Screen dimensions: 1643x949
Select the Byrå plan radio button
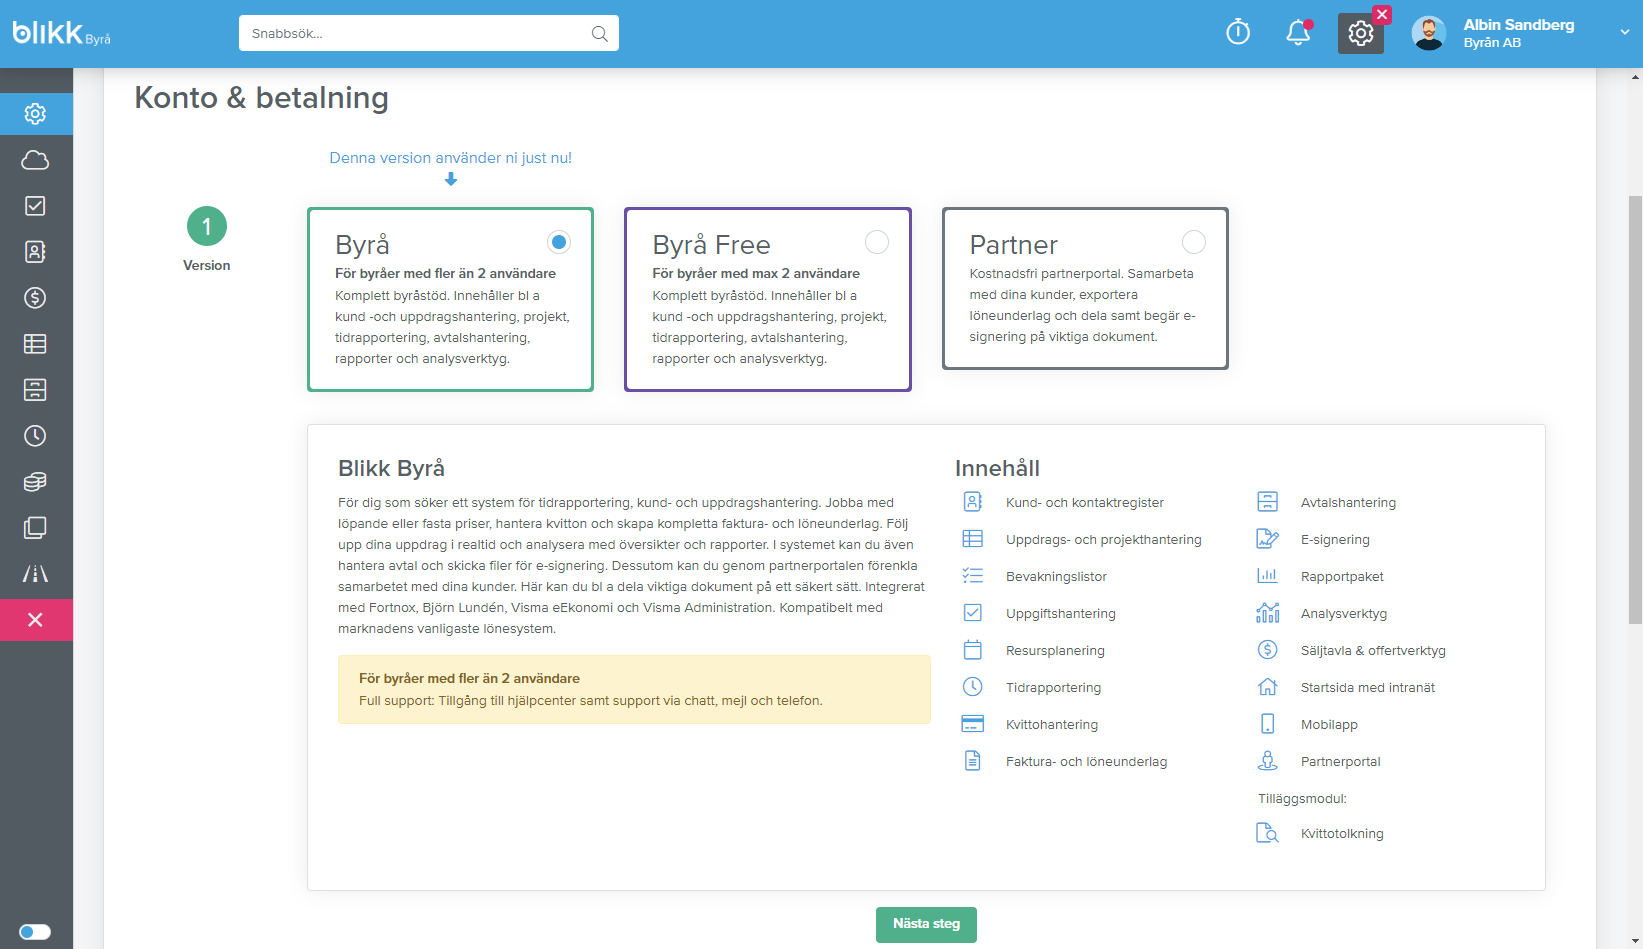click(559, 242)
